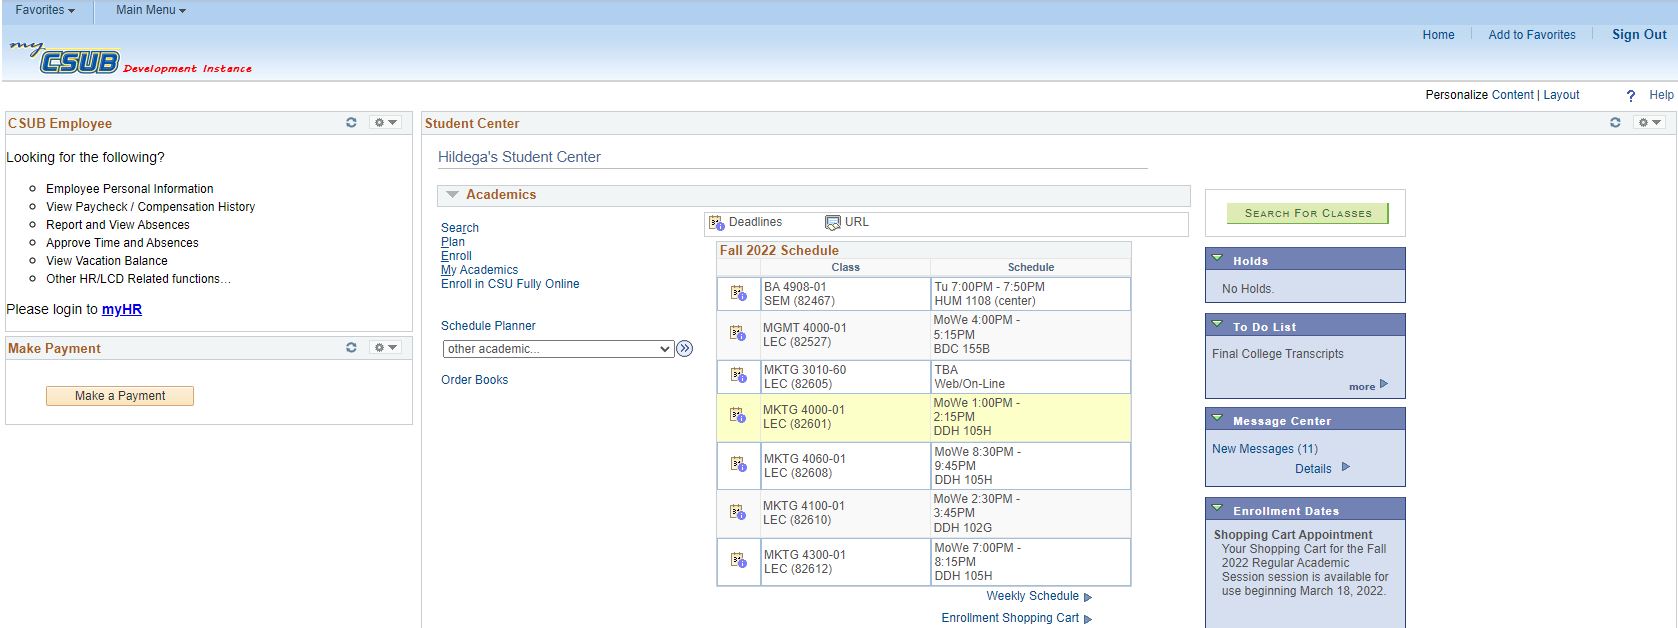Collapse the Enrollment Dates panel
This screenshot has width=1678, height=628.
point(1217,509)
